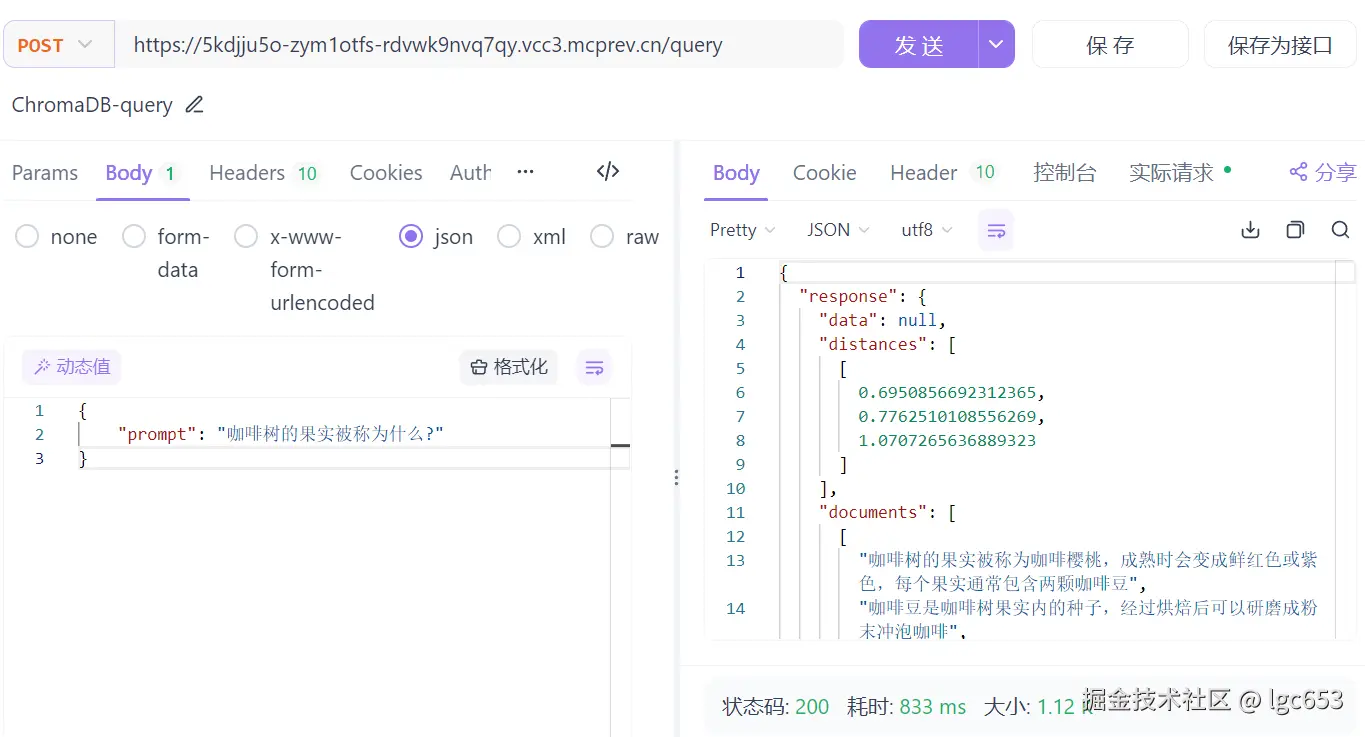Click the panel divider drag handle
The height and width of the screenshot is (737, 1365).
coord(676,477)
